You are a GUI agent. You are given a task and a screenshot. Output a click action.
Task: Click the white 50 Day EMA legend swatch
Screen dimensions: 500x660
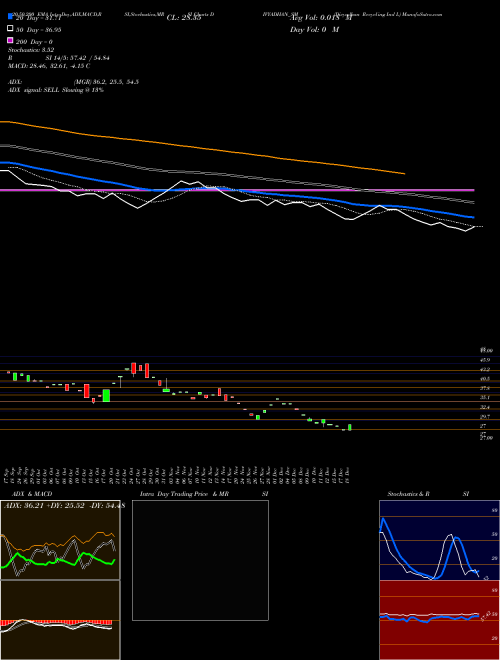(x=10, y=29)
